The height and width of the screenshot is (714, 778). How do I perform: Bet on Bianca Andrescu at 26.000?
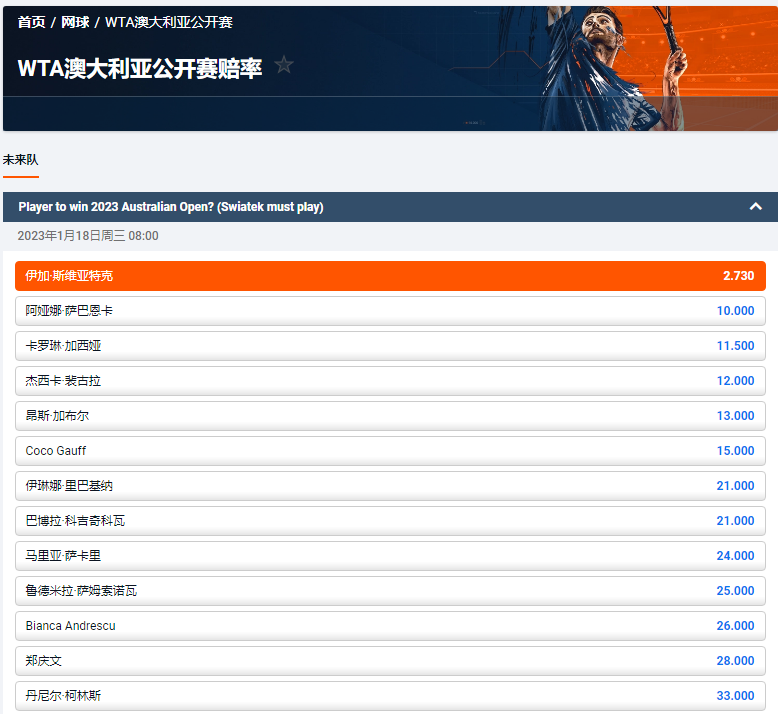tap(390, 626)
